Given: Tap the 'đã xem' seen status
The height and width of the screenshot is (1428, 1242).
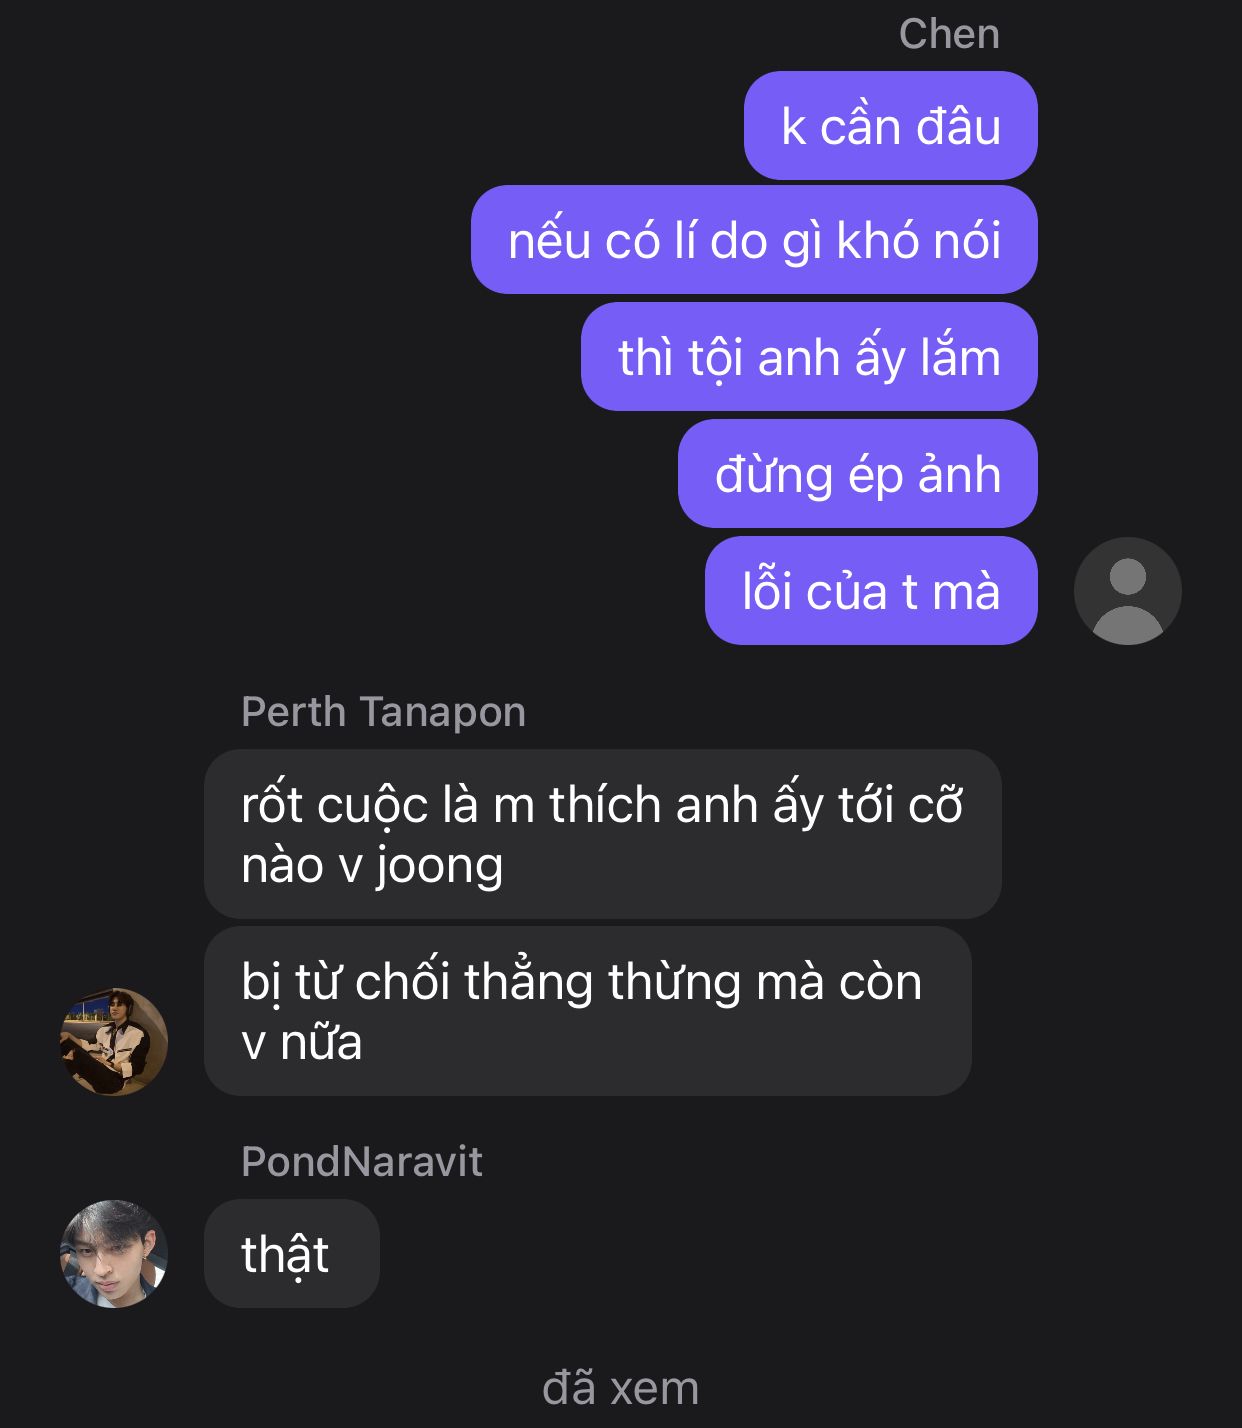Looking at the screenshot, I should [620, 1388].
